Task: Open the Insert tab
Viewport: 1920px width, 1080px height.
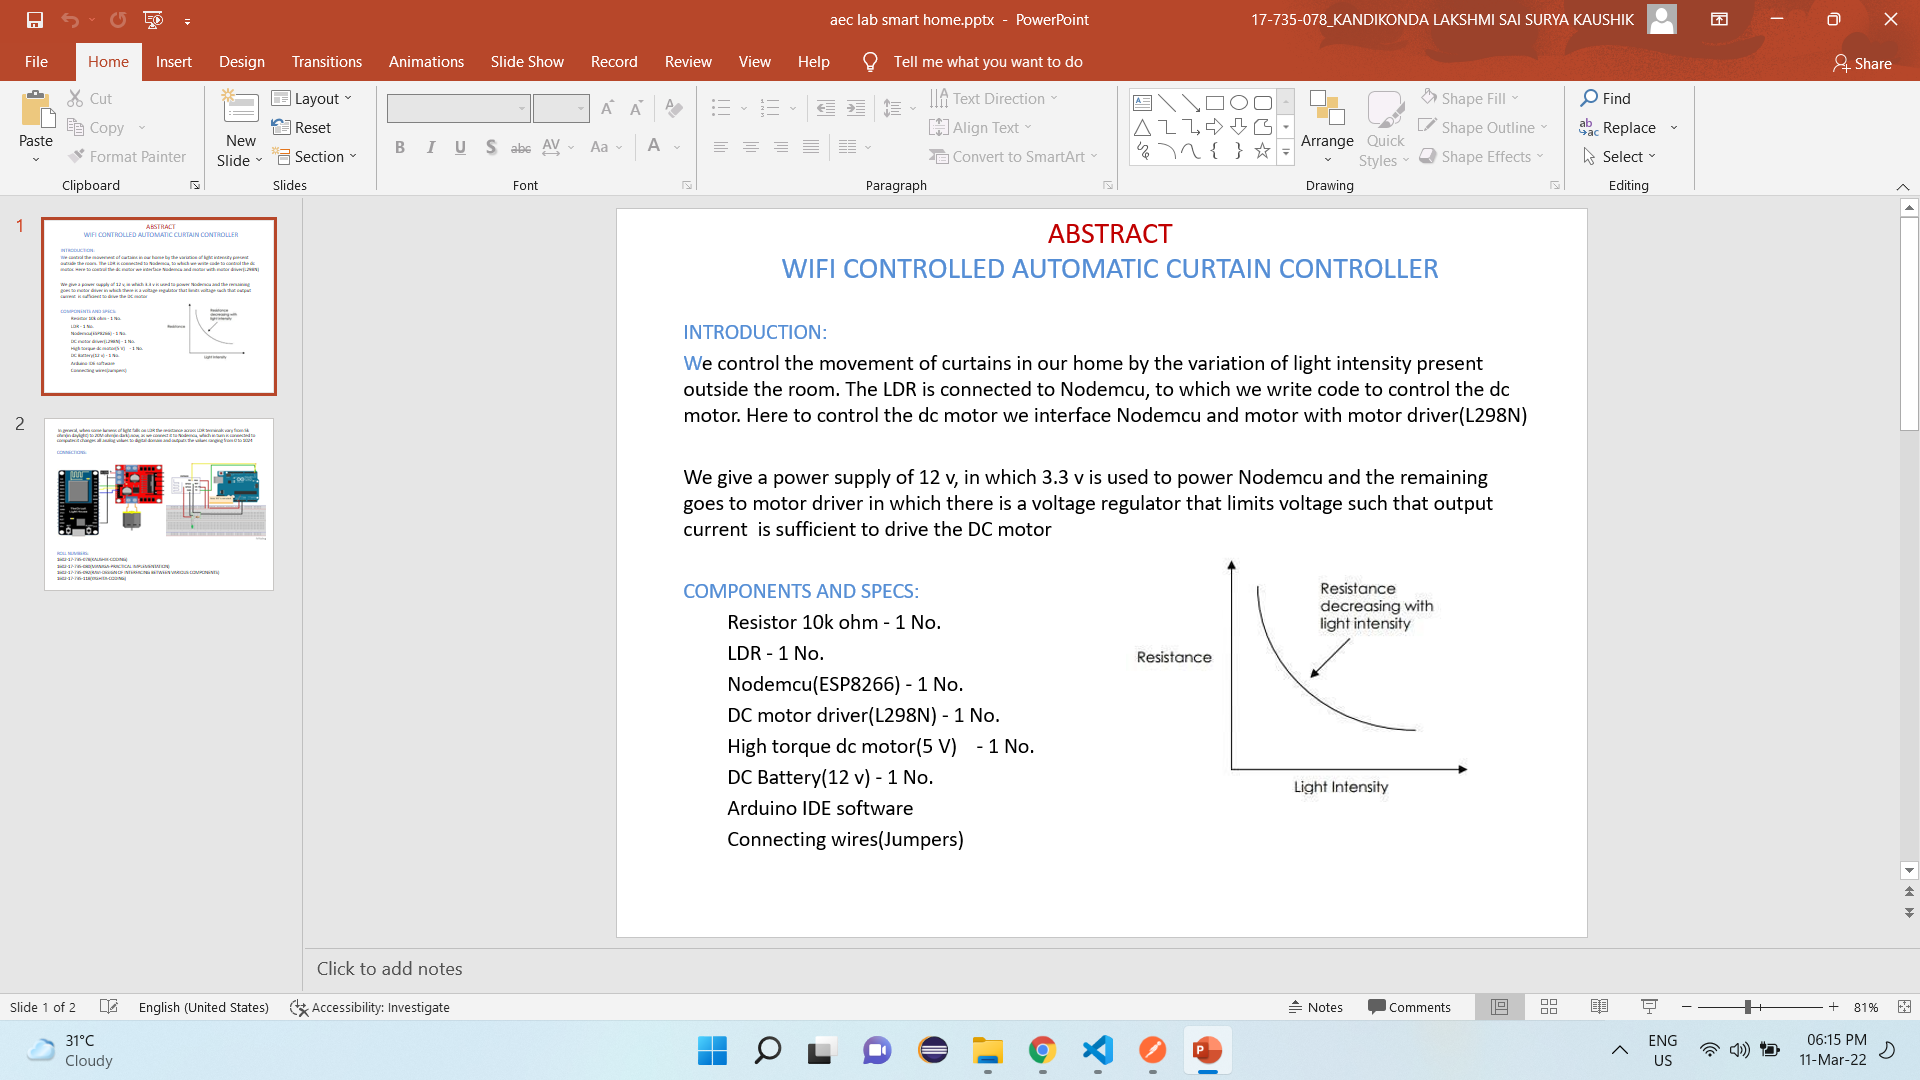Action: pyautogui.click(x=173, y=61)
